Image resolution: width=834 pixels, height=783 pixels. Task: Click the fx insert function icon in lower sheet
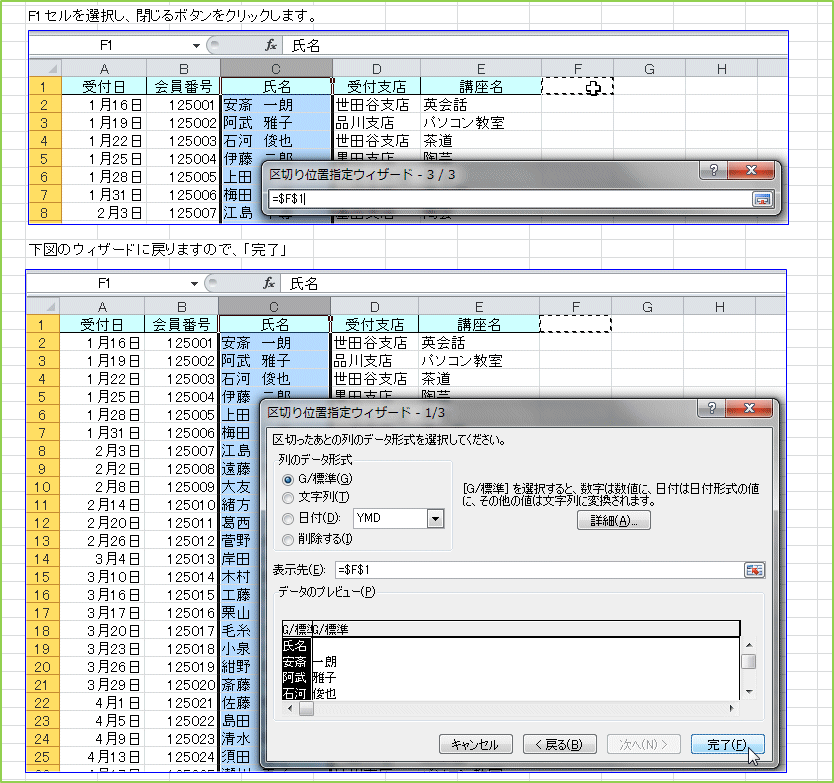(269, 283)
